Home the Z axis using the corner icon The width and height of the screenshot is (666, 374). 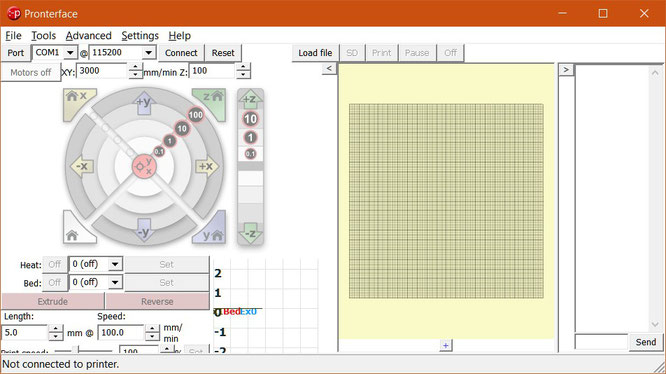click(x=212, y=101)
